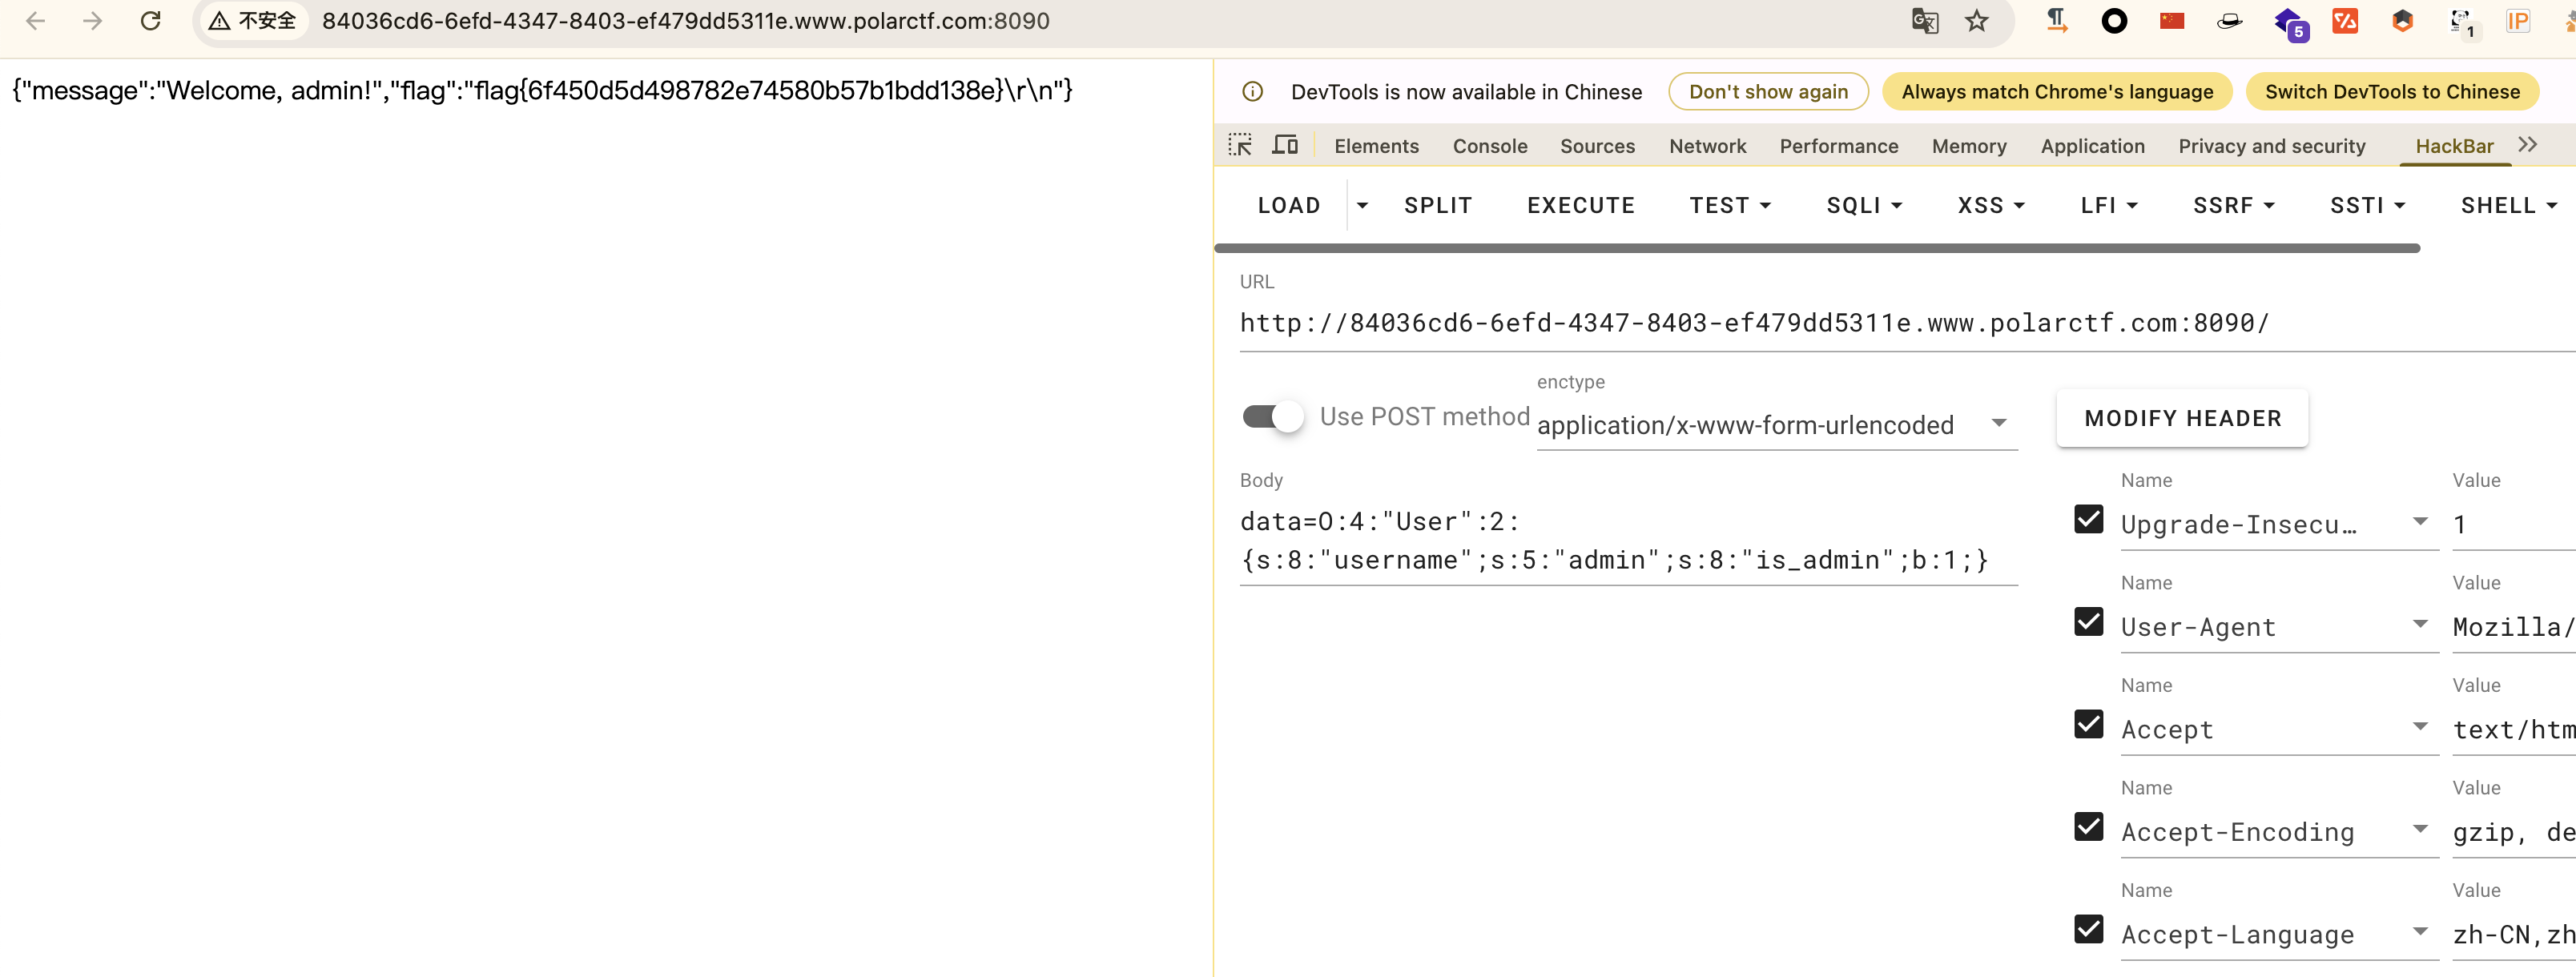
Task: Select the inspect element picker icon
Action: click(x=1240, y=146)
